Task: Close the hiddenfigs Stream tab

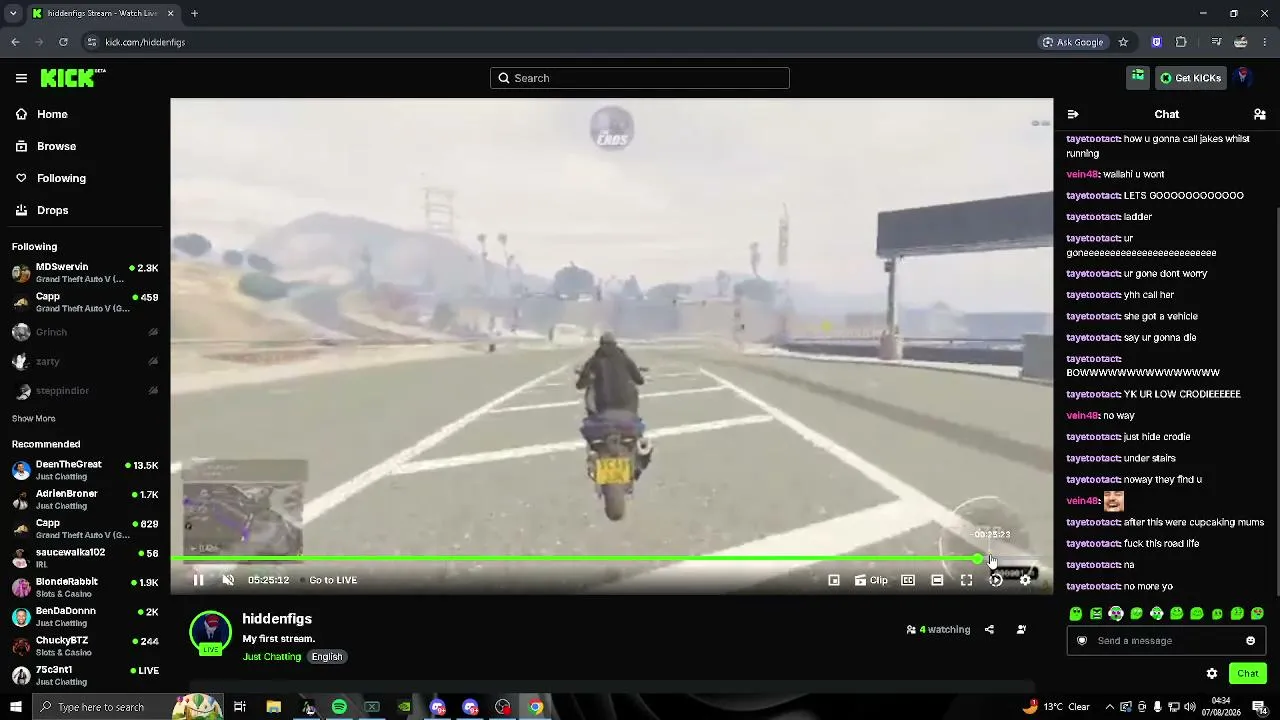Action: (170, 13)
